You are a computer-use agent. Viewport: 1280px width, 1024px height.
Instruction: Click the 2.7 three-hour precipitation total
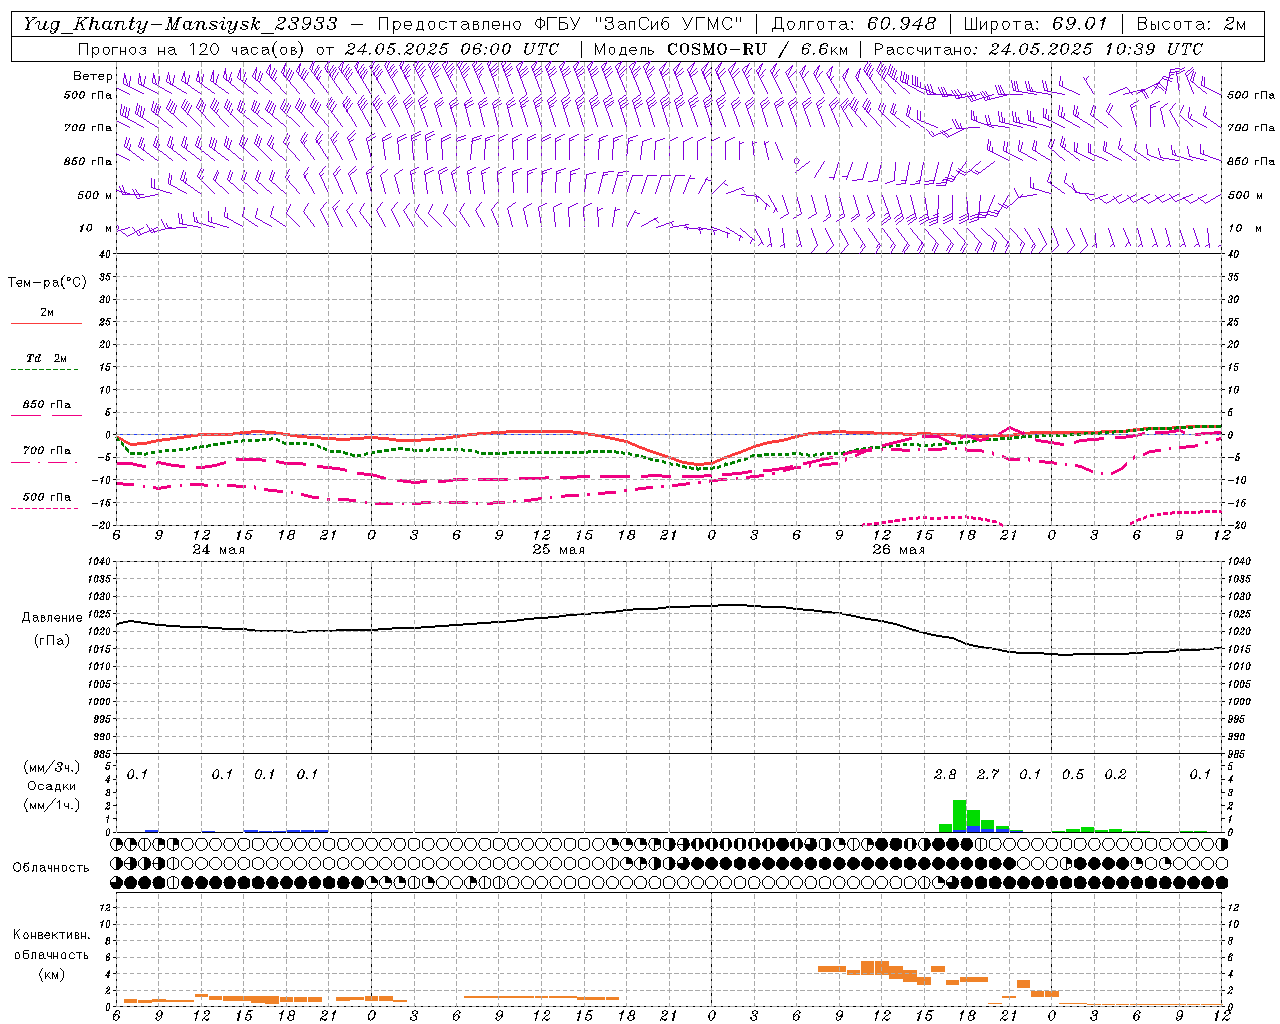point(988,774)
